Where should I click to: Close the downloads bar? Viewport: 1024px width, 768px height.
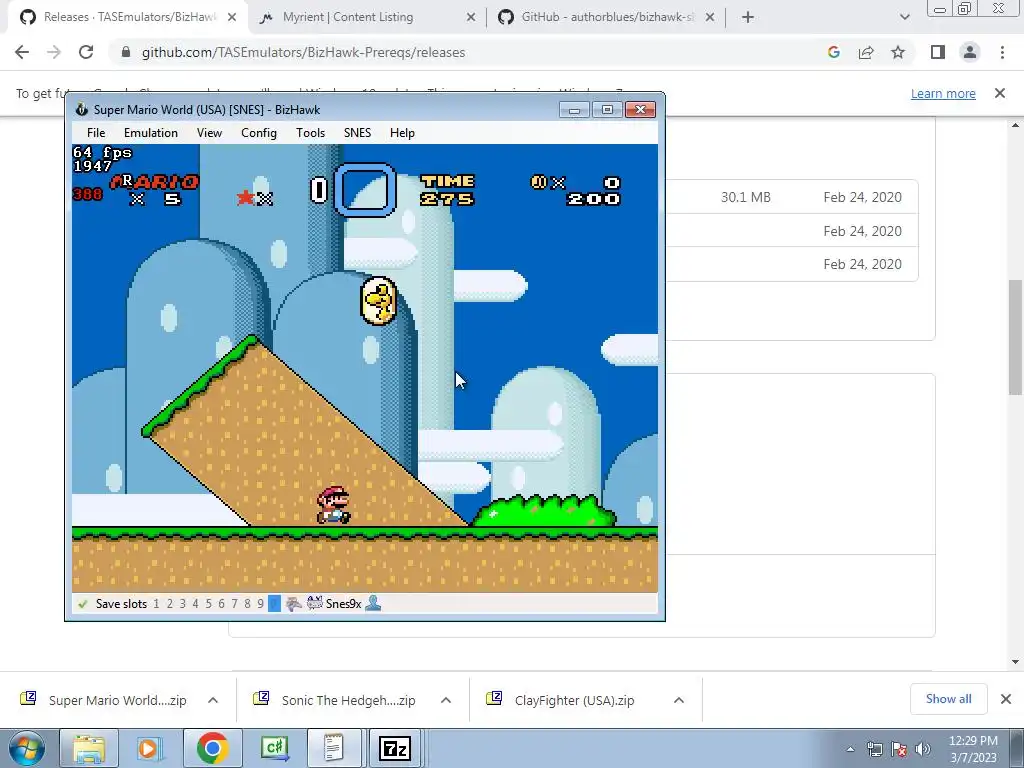click(x=1006, y=699)
